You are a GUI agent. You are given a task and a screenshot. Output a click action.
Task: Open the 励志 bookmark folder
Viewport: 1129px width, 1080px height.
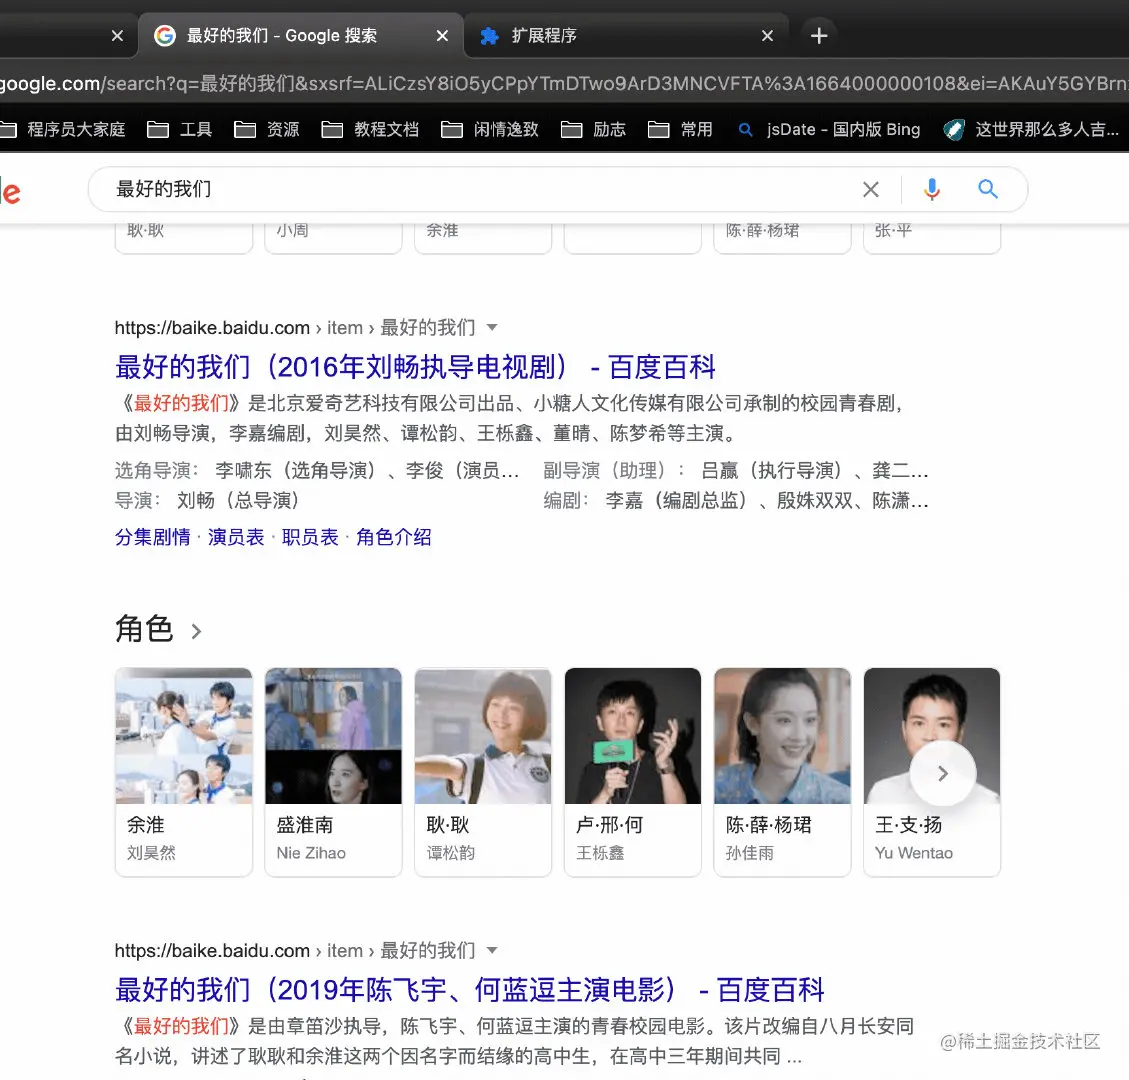(x=594, y=130)
